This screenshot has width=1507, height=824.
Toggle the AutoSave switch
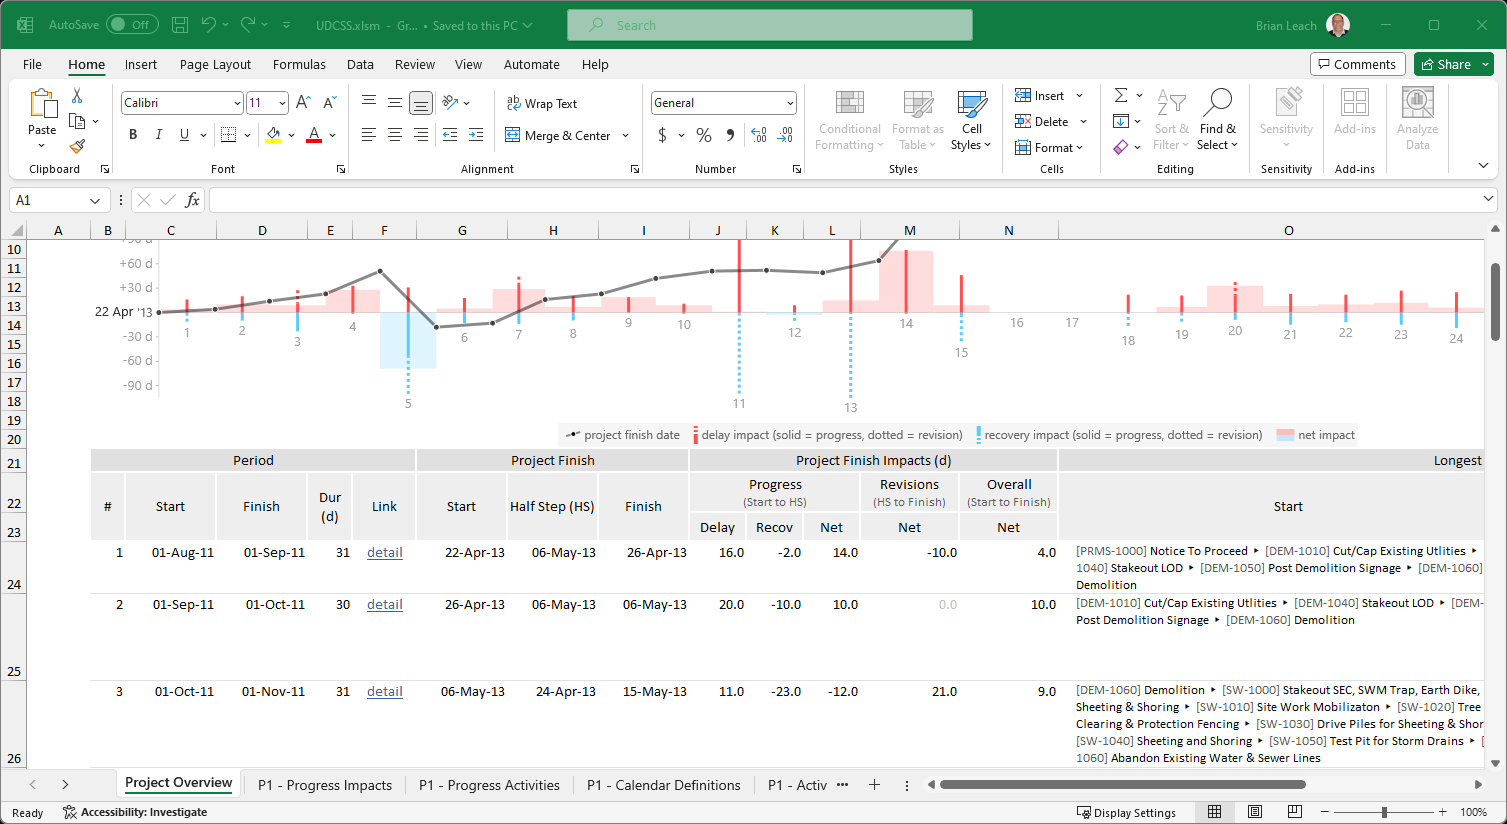click(132, 25)
